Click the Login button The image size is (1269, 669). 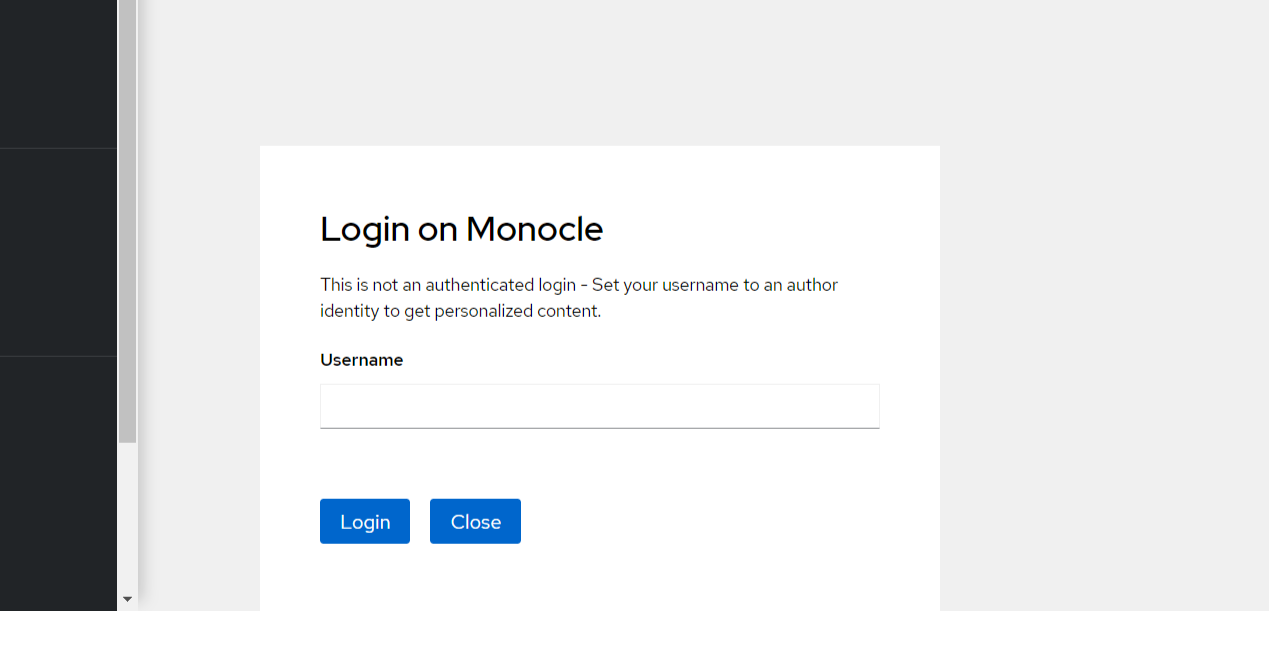point(364,521)
